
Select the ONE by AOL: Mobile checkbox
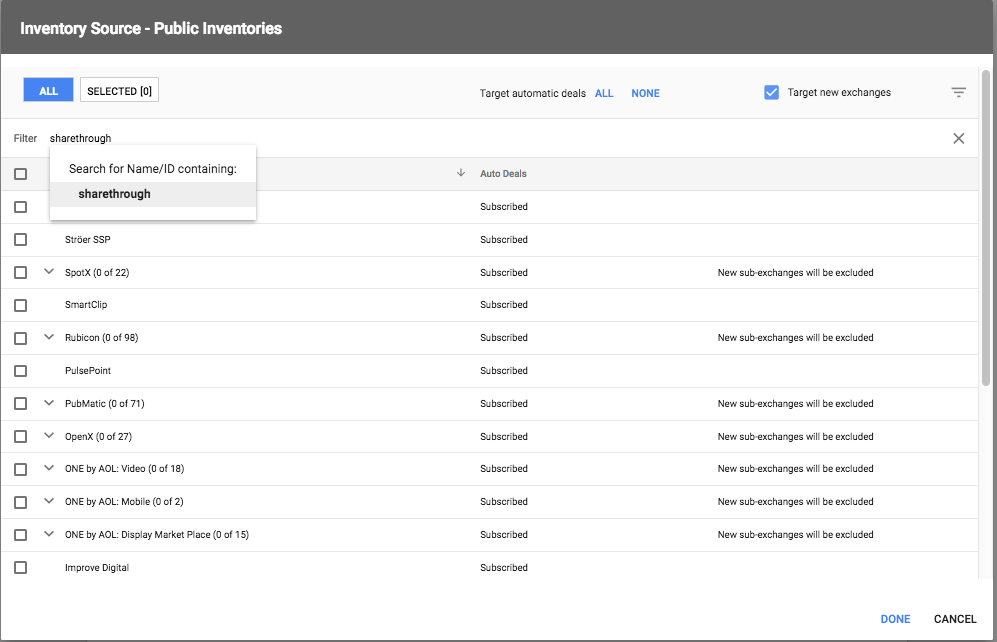click(20, 502)
